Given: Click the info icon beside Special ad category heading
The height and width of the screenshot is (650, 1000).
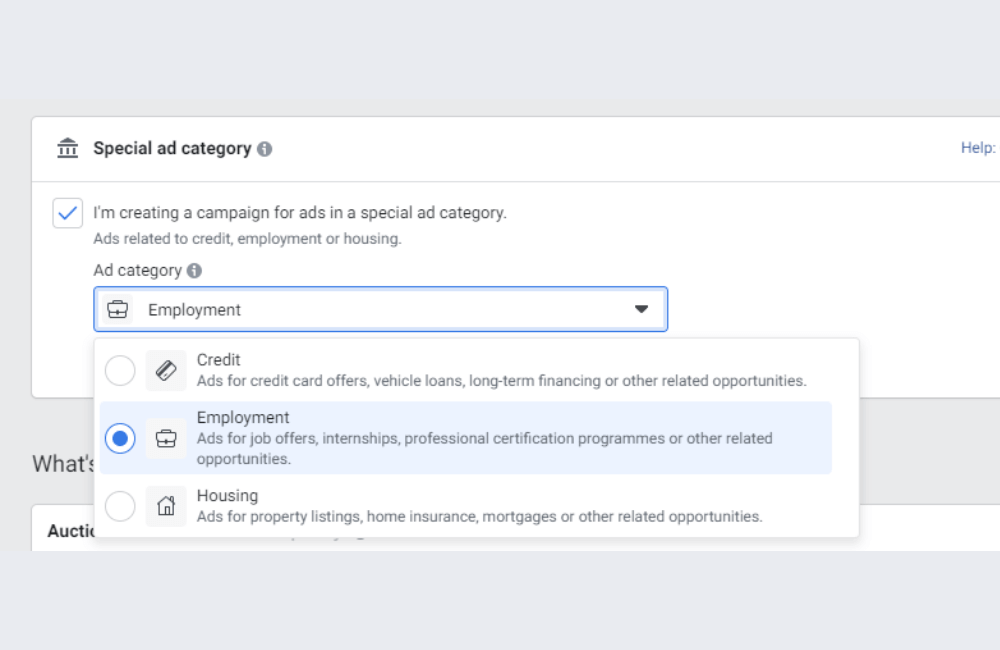Looking at the screenshot, I should pos(263,147).
